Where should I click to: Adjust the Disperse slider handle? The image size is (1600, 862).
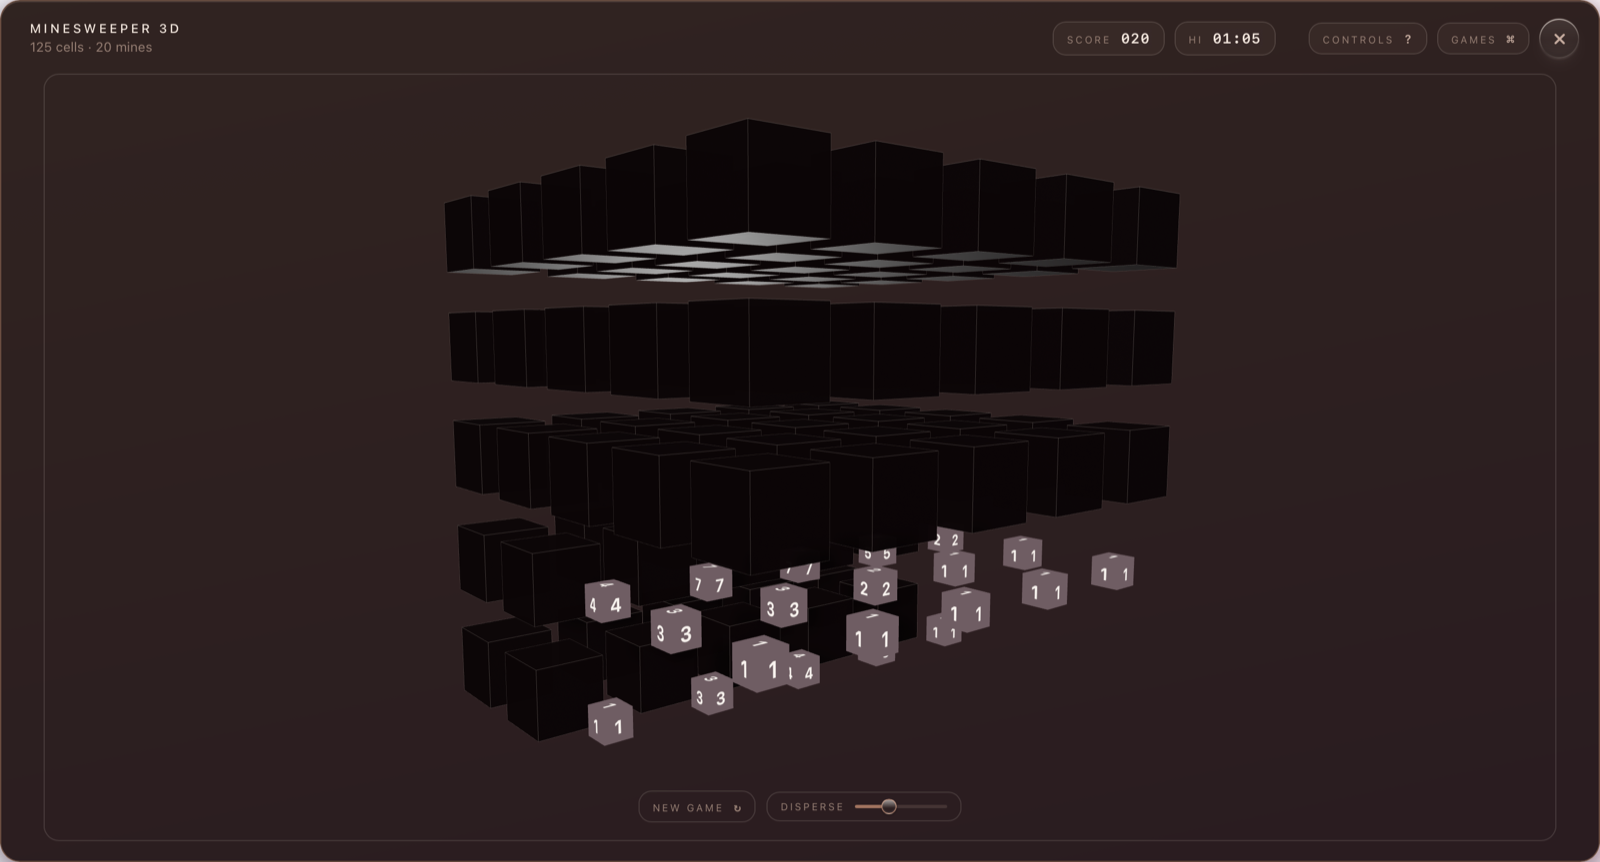click(x=888, y=806)
